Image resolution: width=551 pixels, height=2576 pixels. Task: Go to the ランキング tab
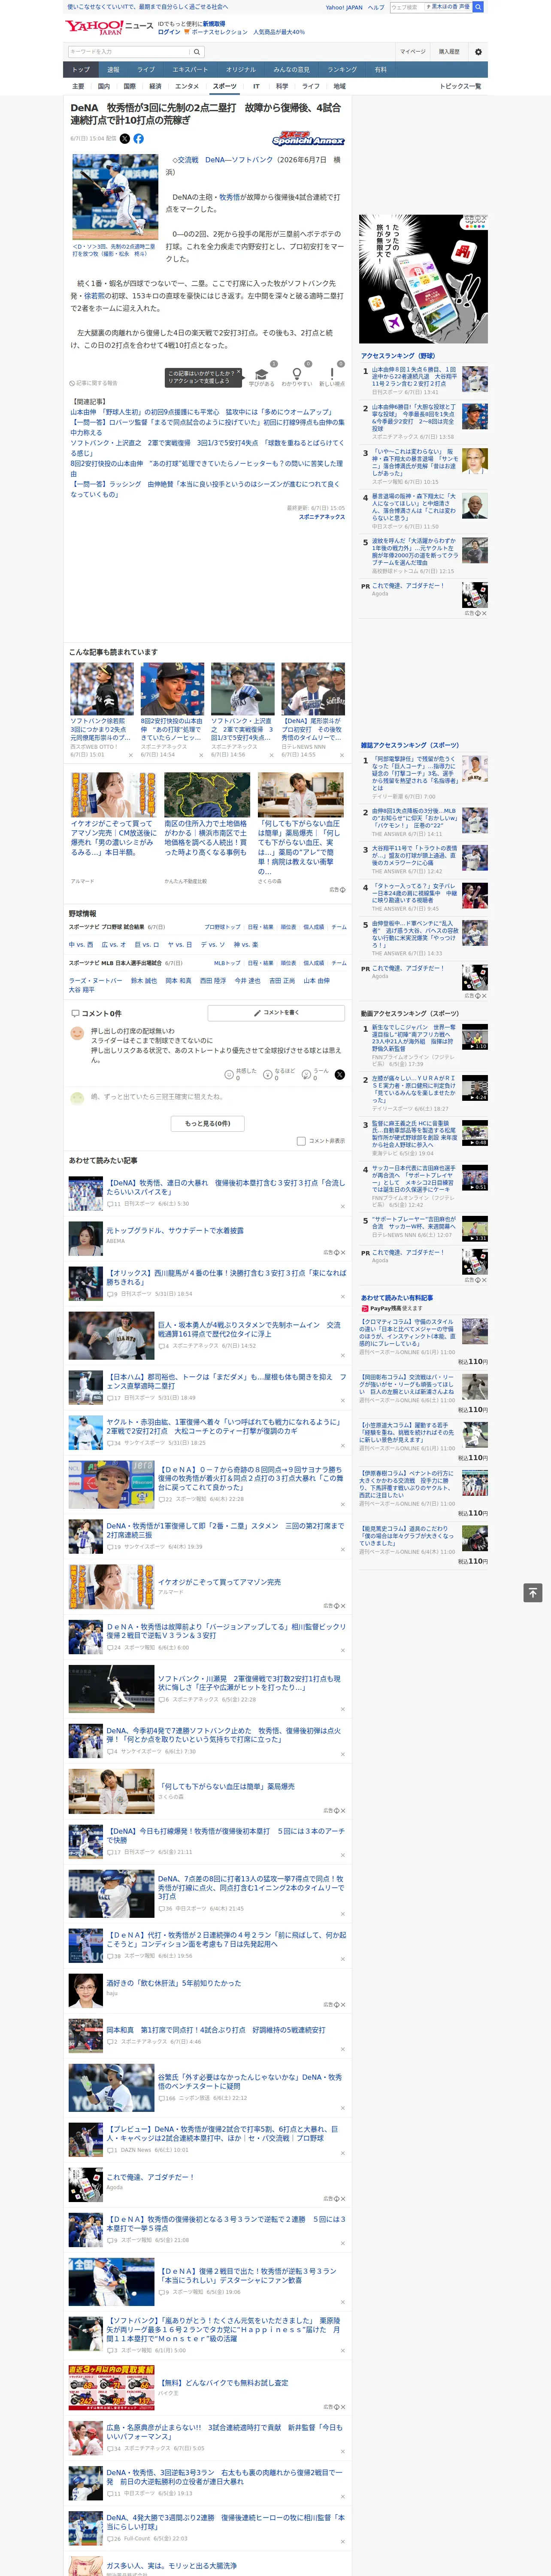coord(342,70)
